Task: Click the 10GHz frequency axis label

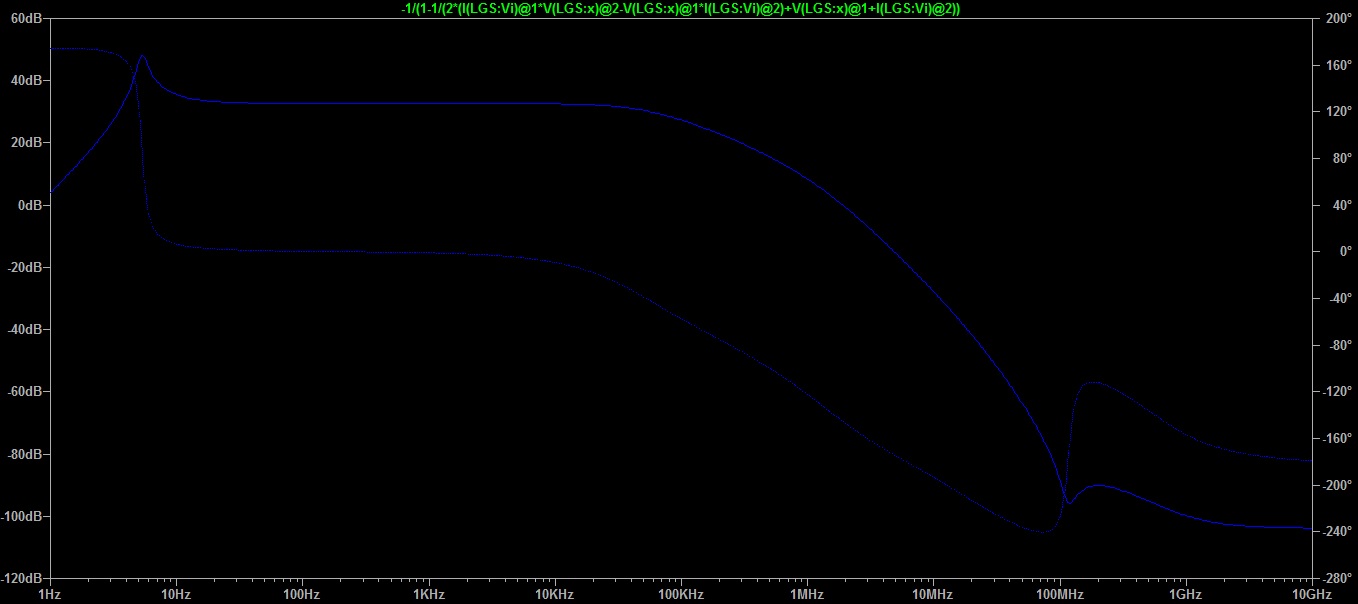Action: [x=1311, y=594]
